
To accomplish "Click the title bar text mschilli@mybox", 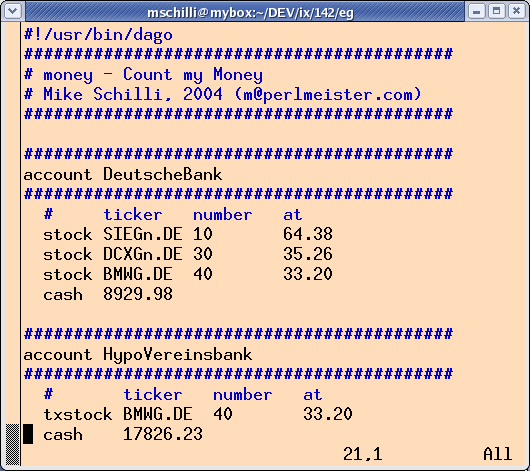I will tap(250, 13).
